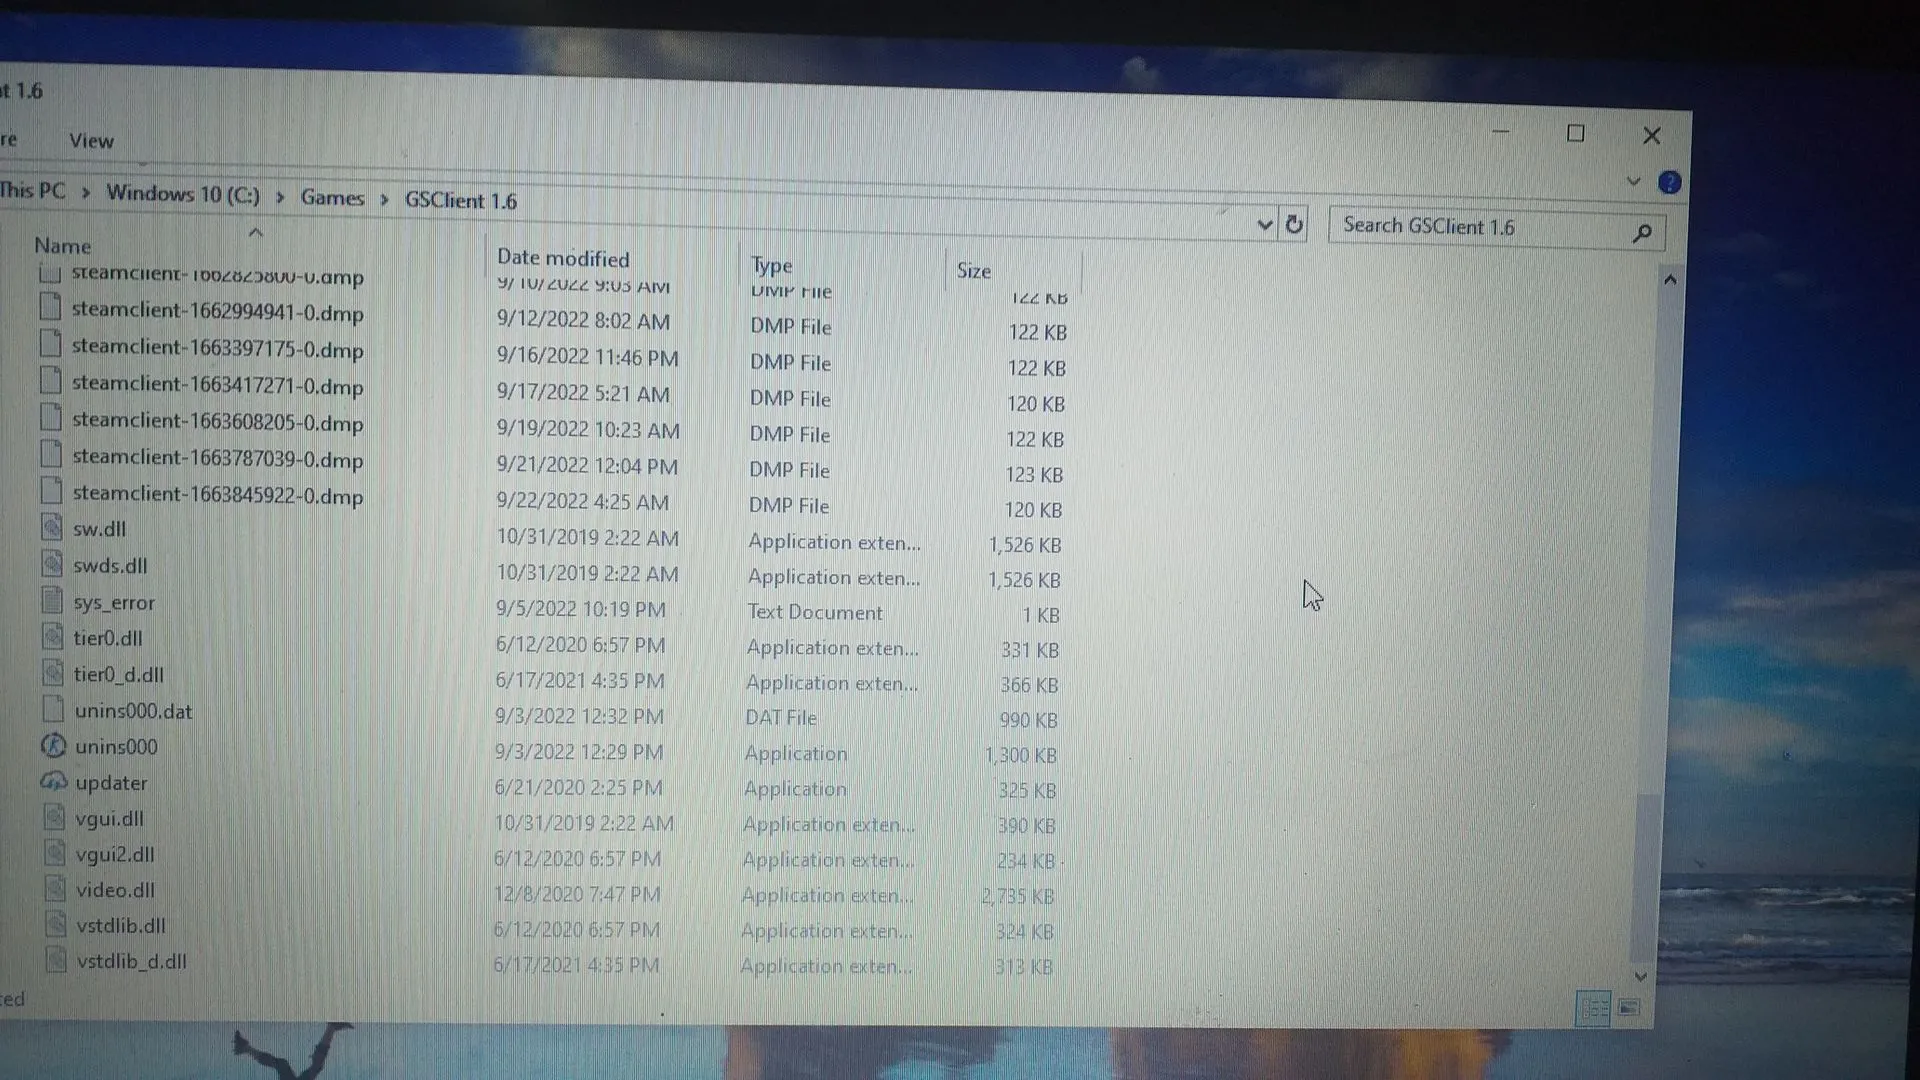Click the date 9/3/2022 12:29 PM
Screen dimensions: 1920x1080
[x=579, y=751]
